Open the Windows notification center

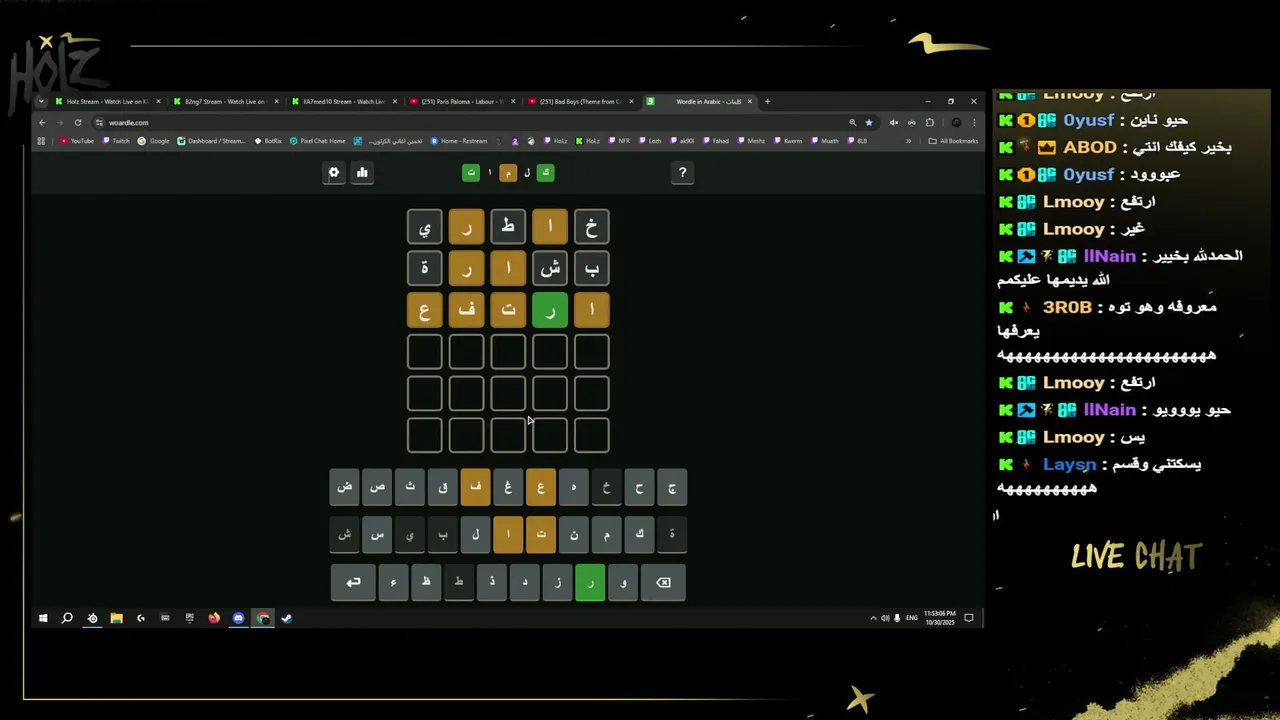(968, 618)
